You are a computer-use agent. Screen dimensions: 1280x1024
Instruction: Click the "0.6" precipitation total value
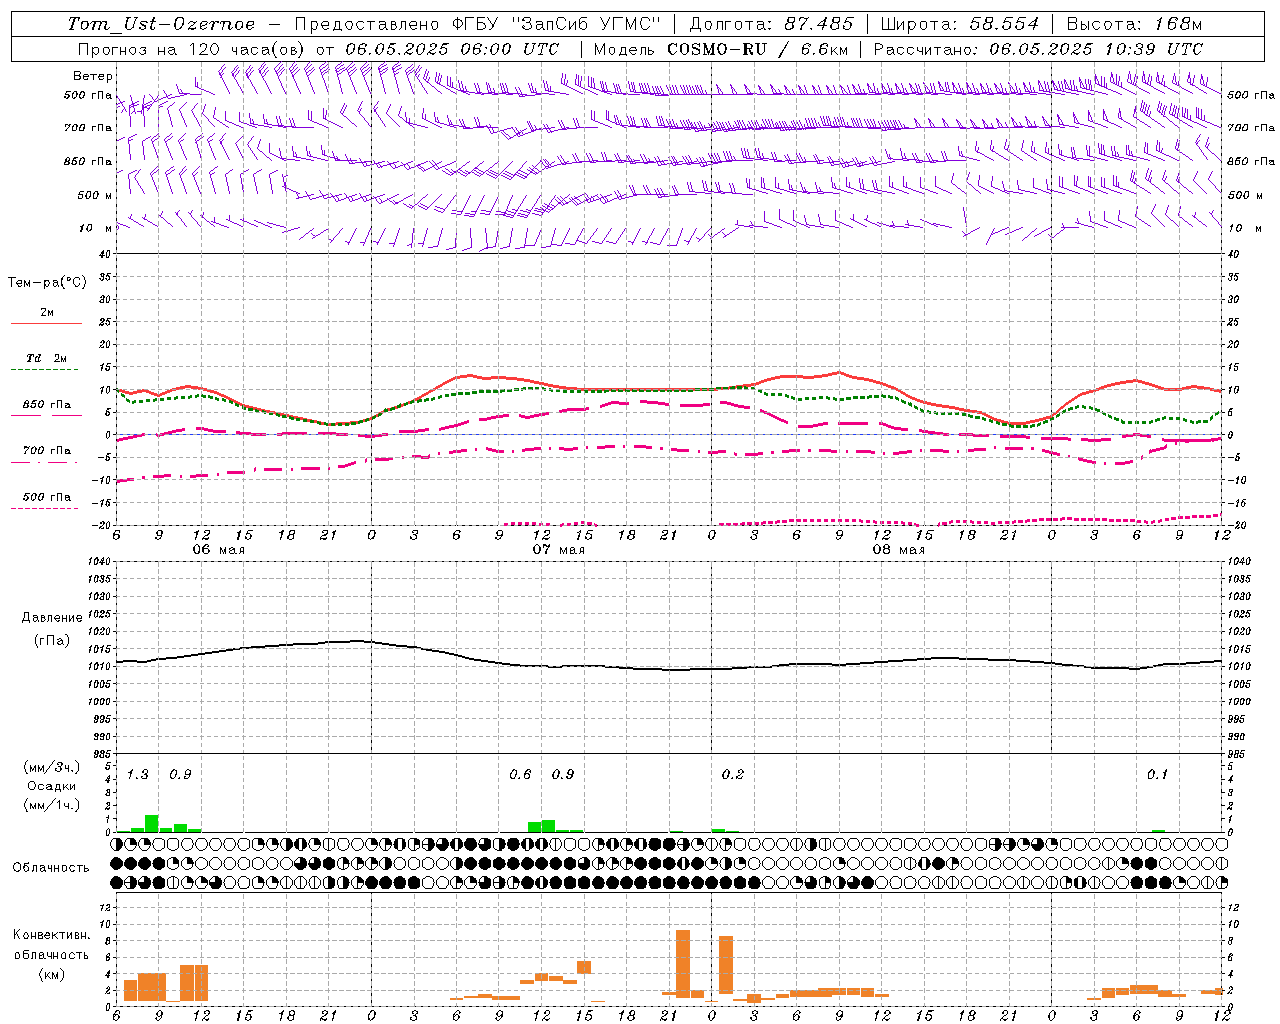[x=520, y=774]
